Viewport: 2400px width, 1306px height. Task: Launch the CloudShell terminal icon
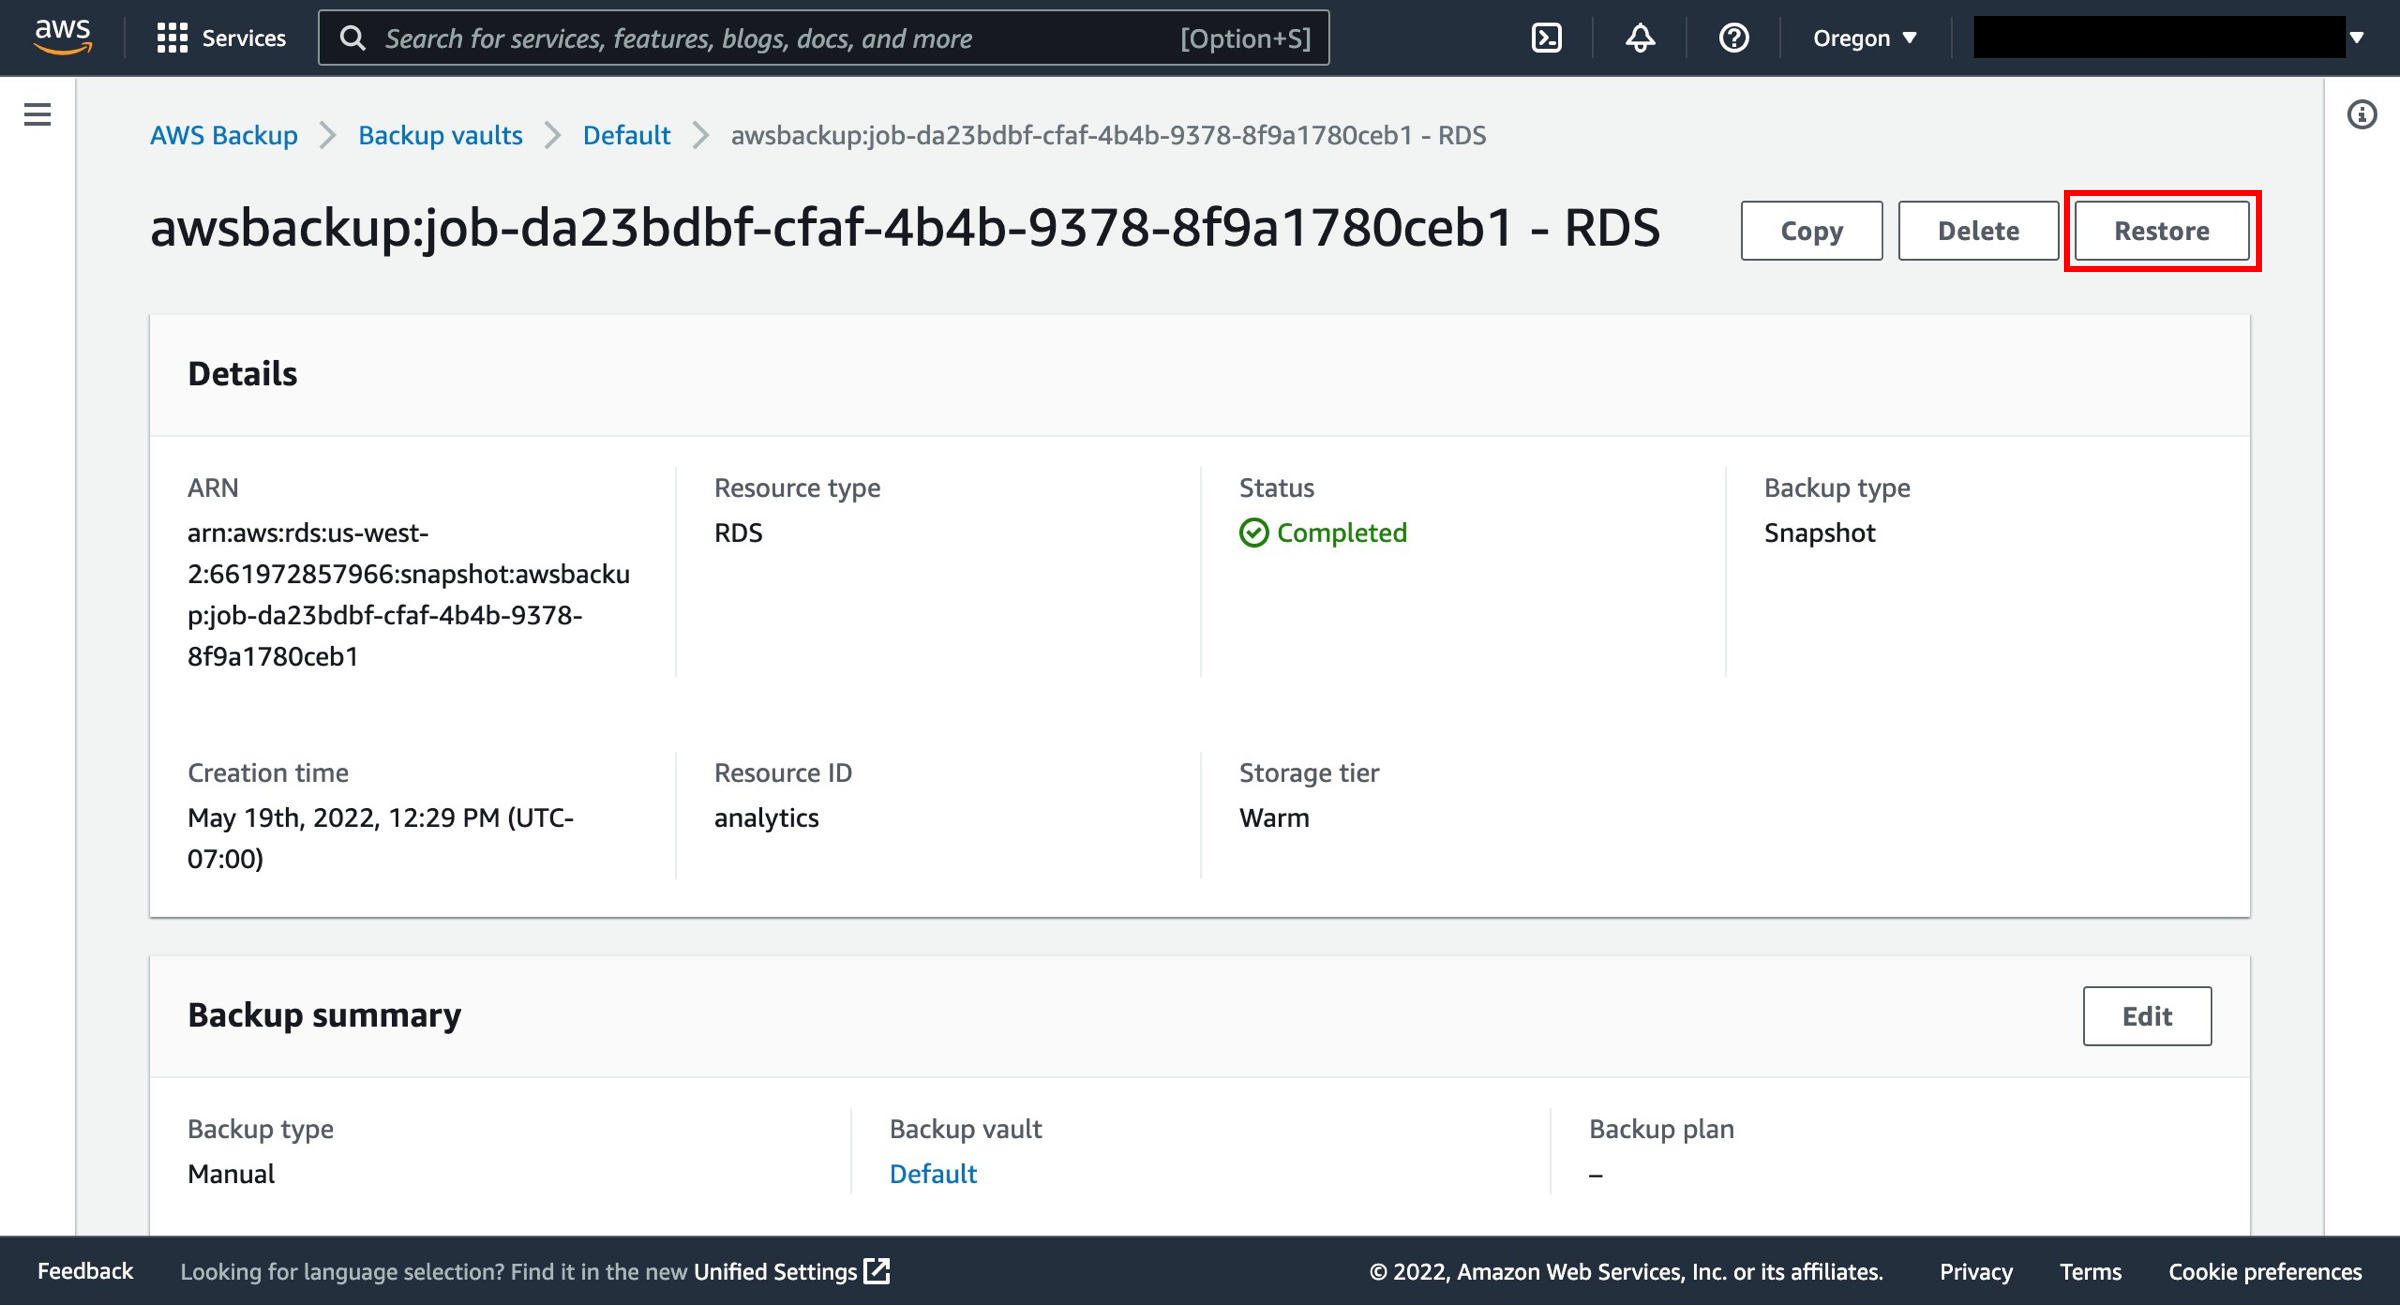click(1546, 38)
